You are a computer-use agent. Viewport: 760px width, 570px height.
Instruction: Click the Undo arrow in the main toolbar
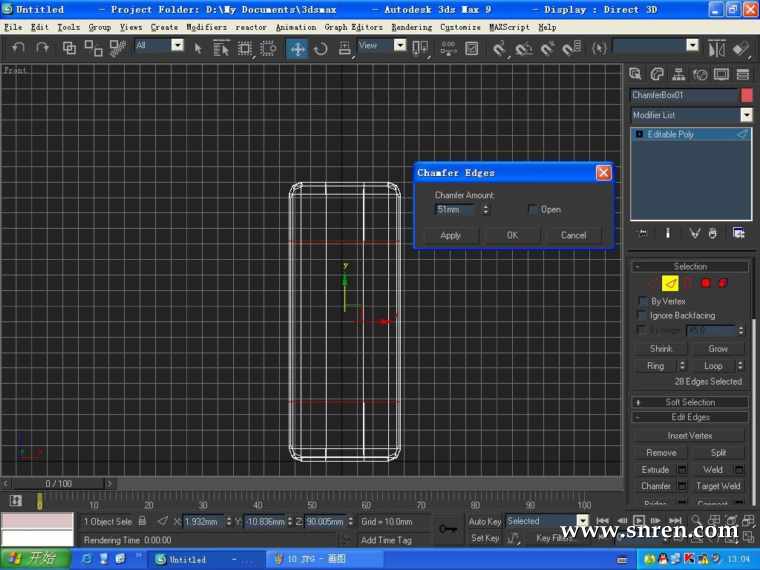pyautogui.click(x=18, y=47)
